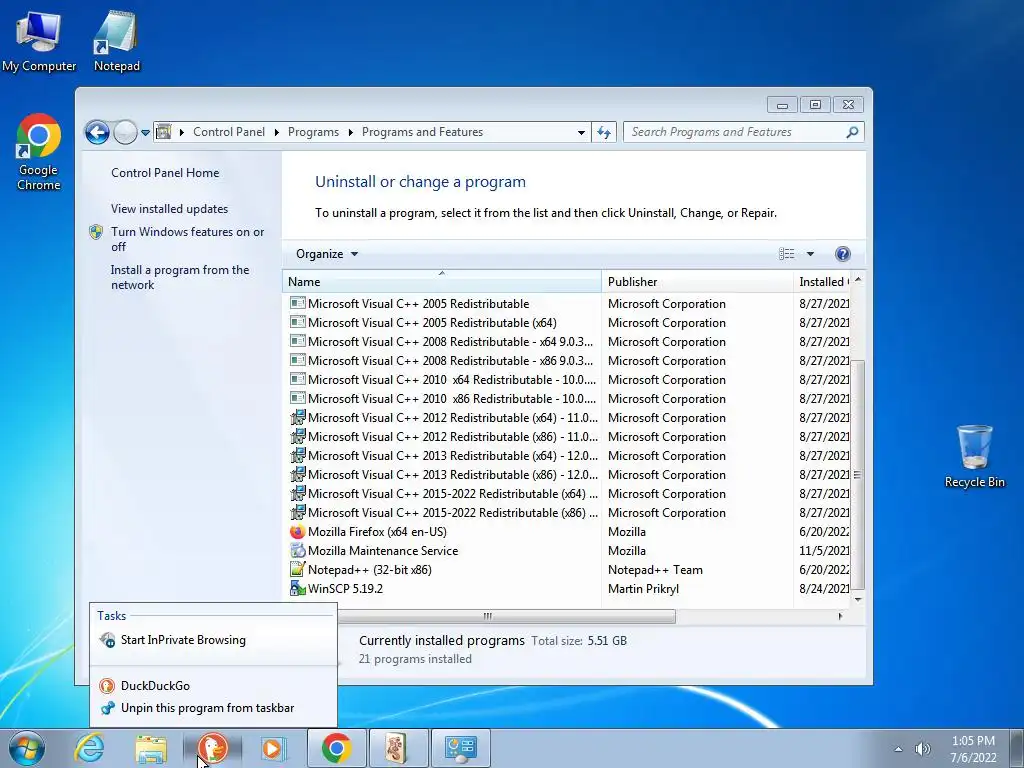
Task: Click the vertical scrollbar up arrow
Action: (858, 280)
